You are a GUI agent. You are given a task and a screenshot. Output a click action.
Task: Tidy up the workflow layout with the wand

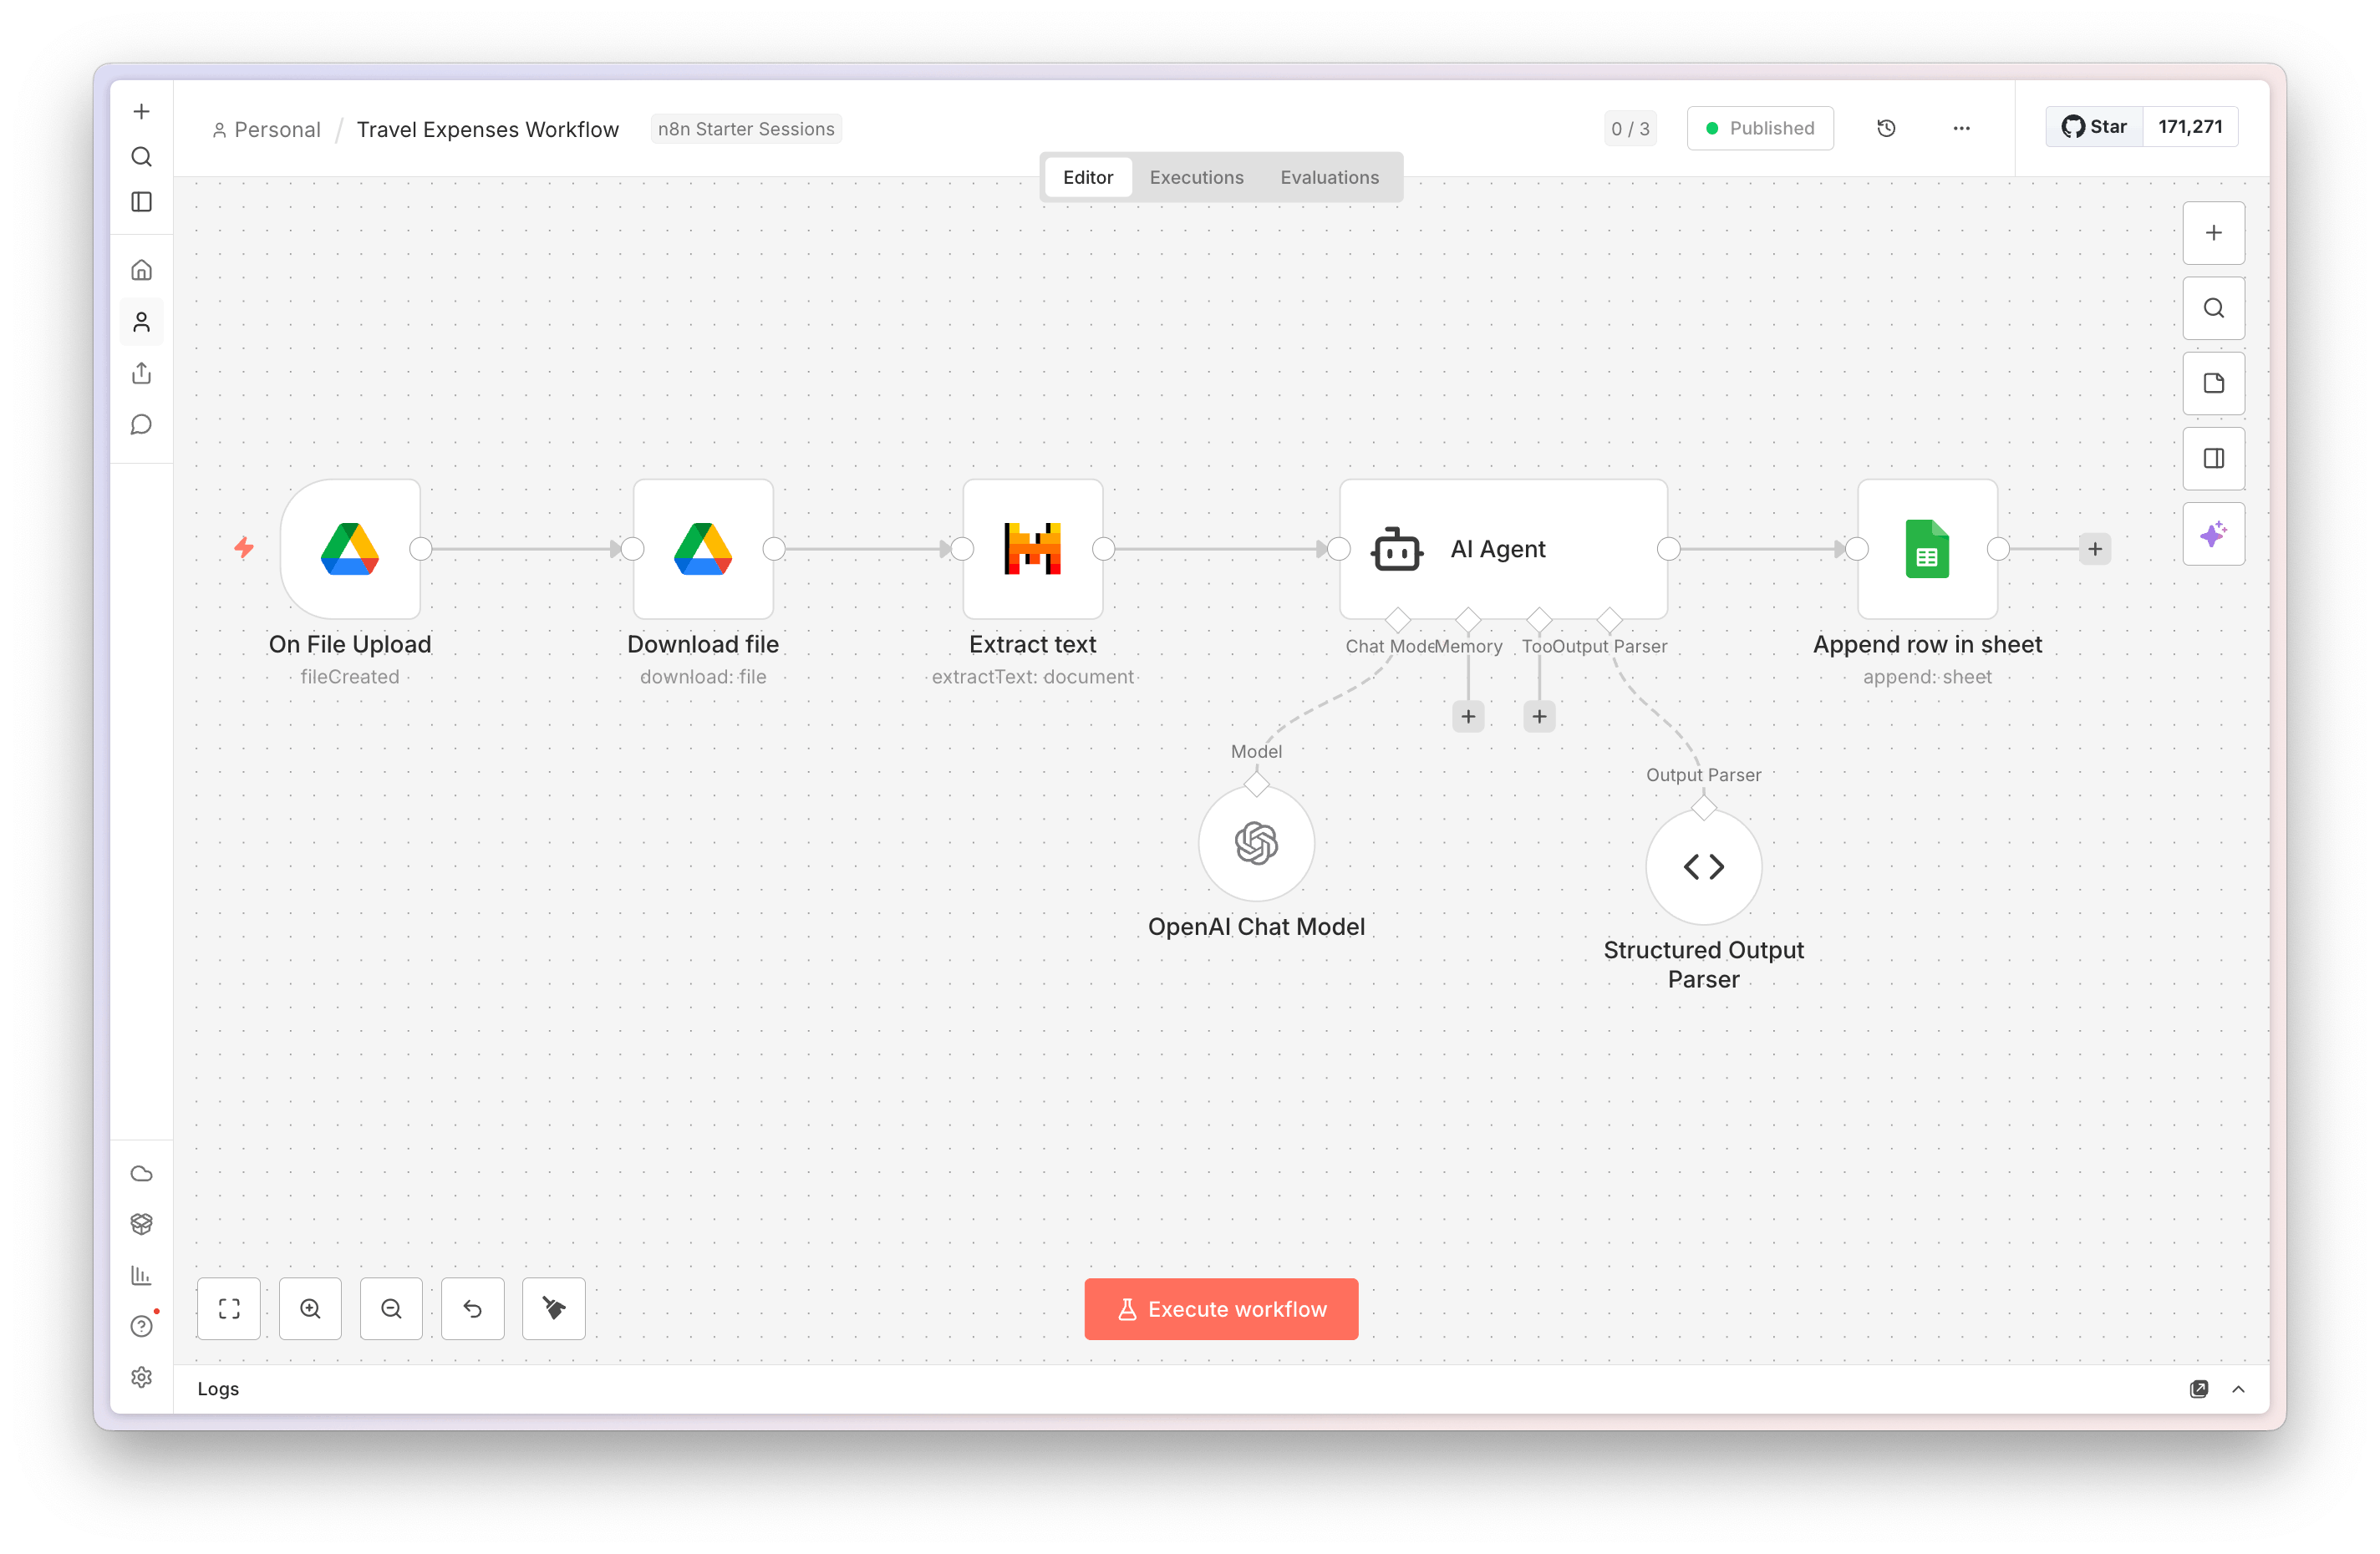[x=553, y=1308]
